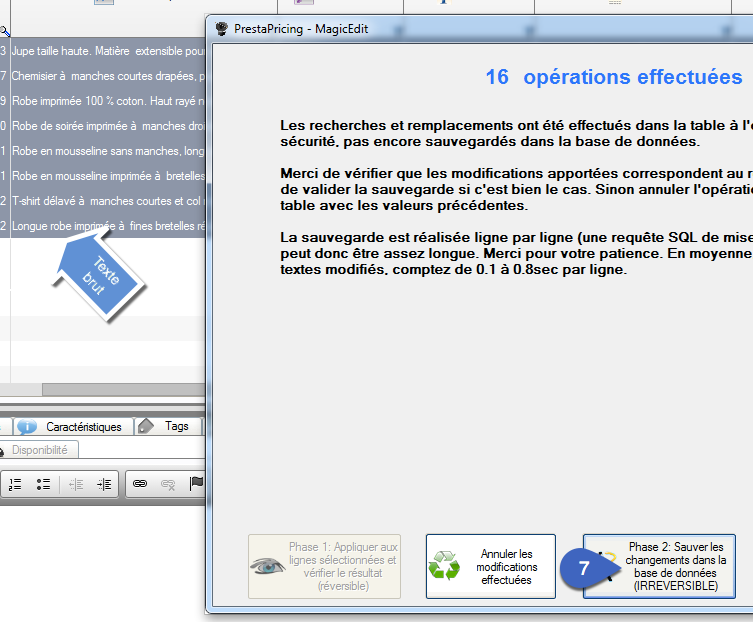Click the bulleted list icon

[43, 484]
